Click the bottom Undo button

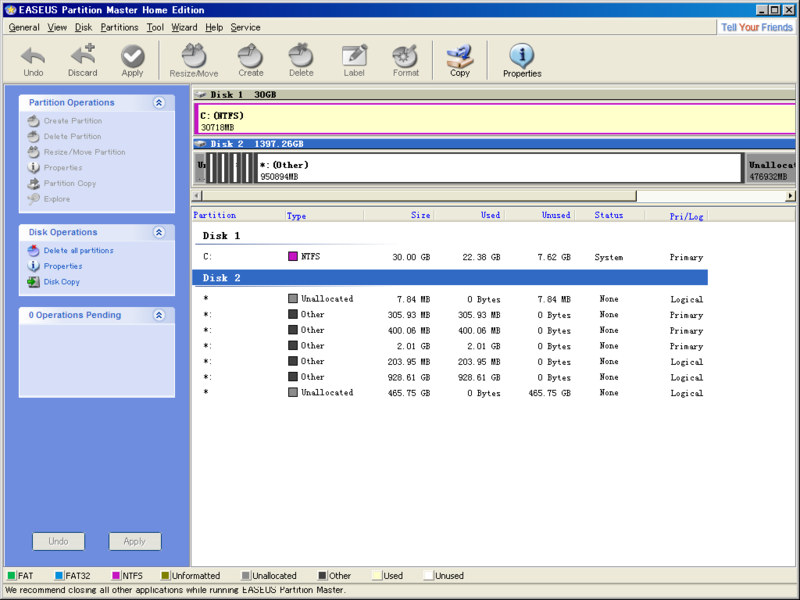click(59, 541)
